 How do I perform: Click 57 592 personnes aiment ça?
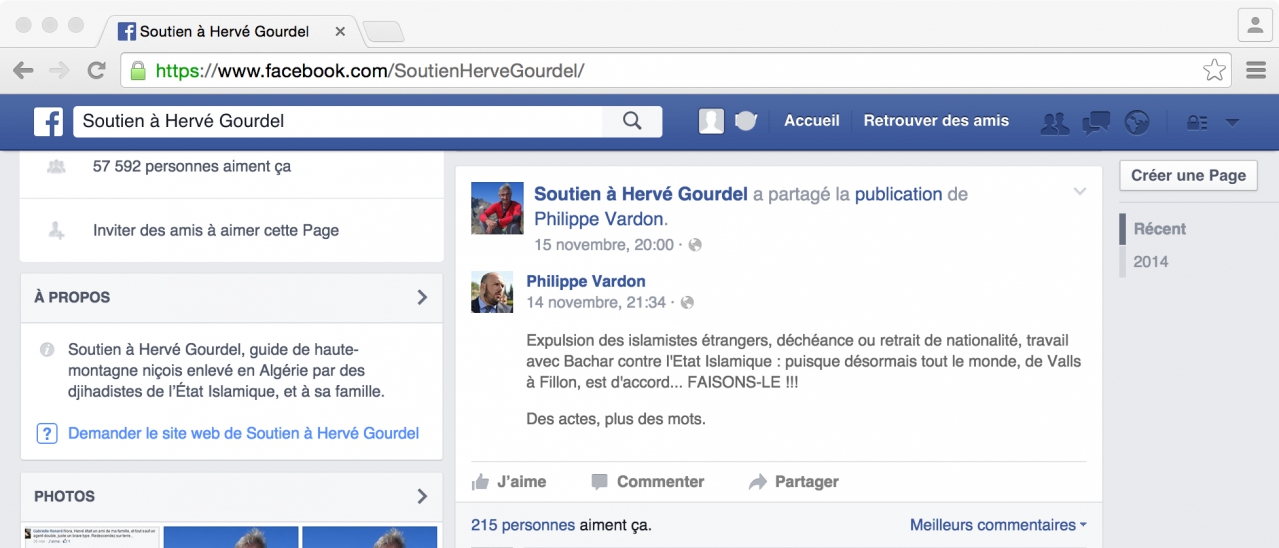(192, 166)
